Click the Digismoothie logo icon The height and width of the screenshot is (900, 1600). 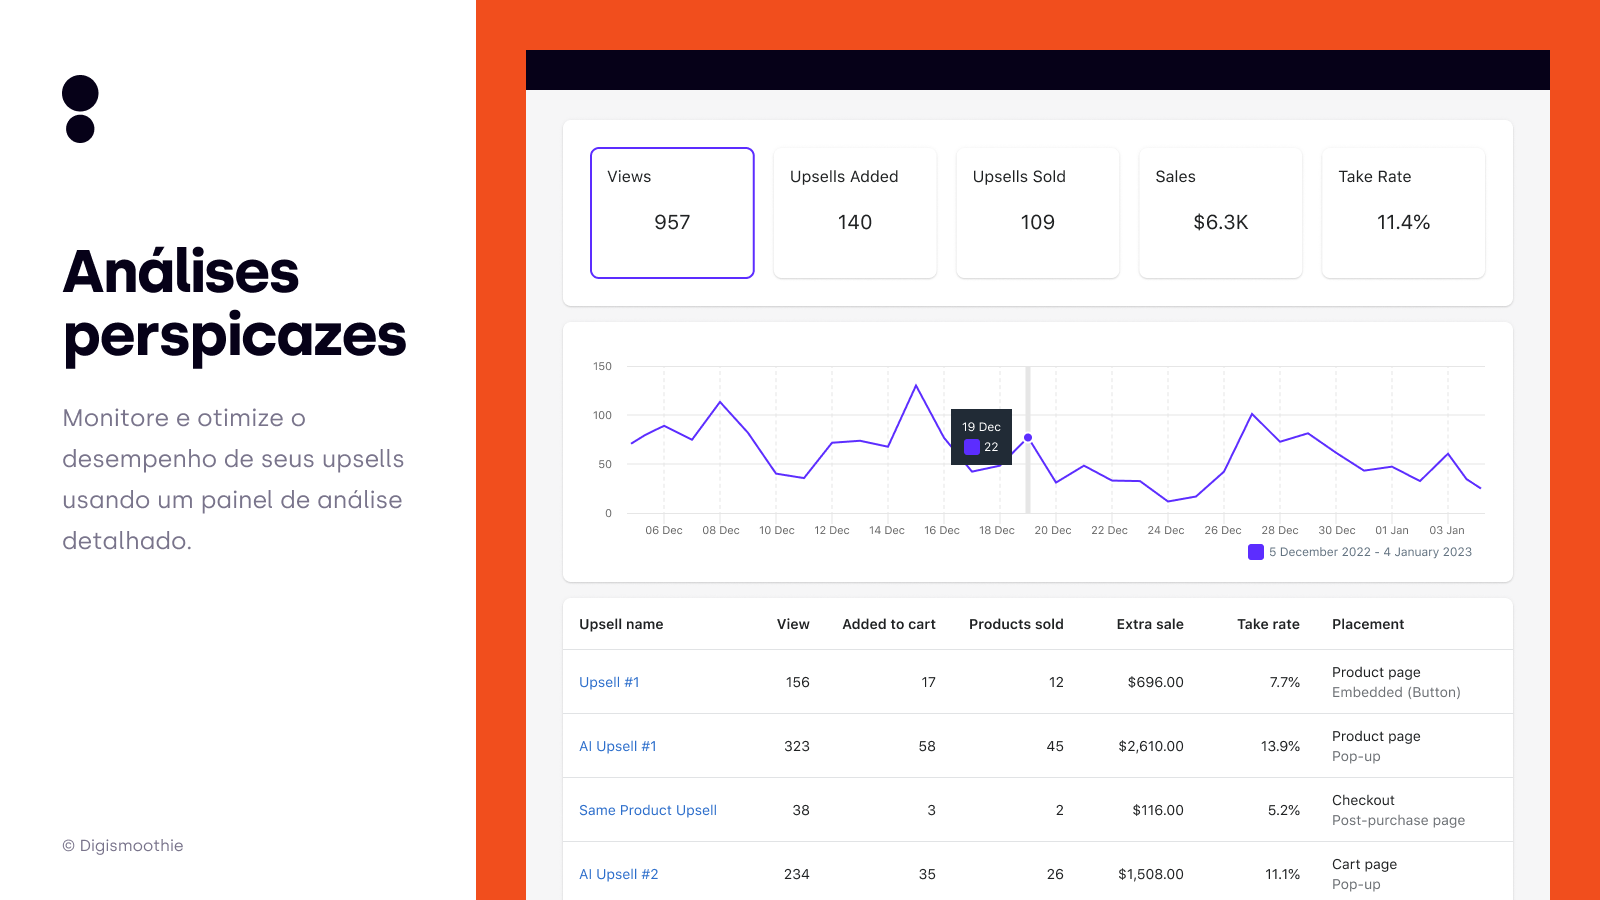click(x=80, y=109)
